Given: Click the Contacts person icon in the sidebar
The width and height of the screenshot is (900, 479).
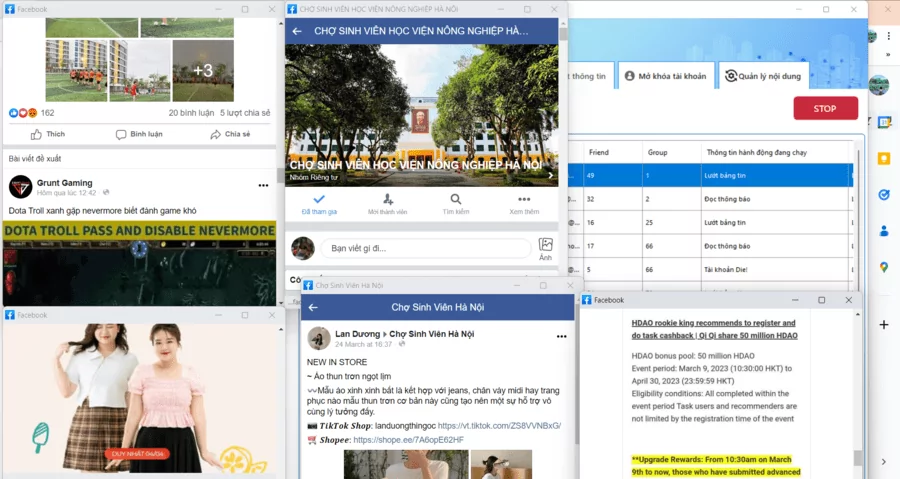Looking at the screenshot, I should tap(884, 231).
